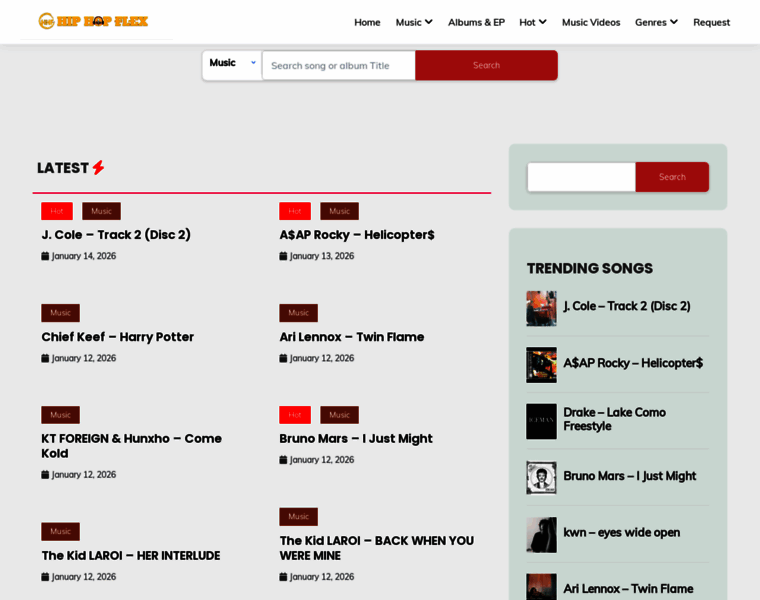760x600 pixels.
Task: Open KT FOREIGN & Hunxho – Come Kold post
Action: click(131, 446)
